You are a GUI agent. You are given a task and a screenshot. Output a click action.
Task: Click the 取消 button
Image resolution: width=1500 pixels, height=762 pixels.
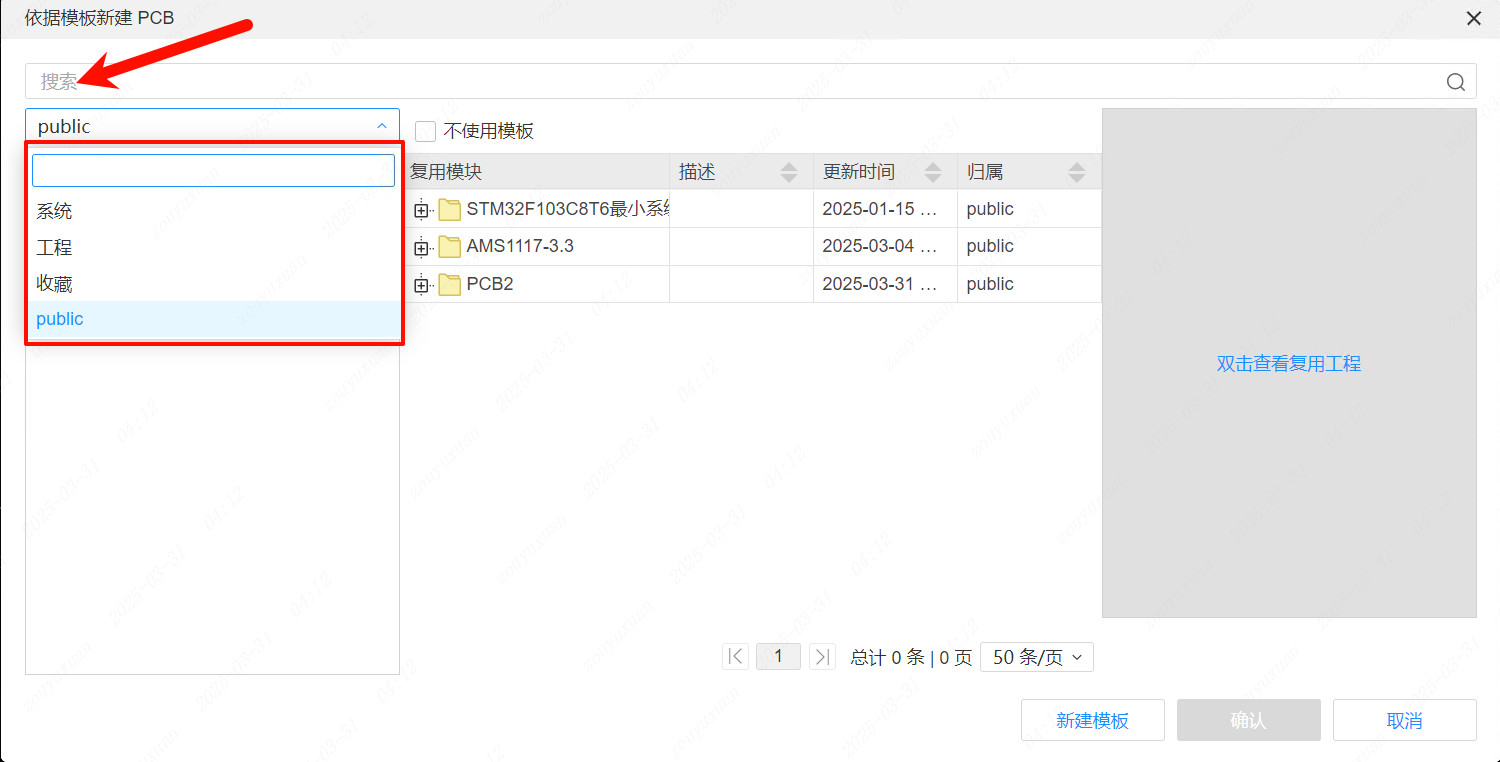coord(1404,720)
